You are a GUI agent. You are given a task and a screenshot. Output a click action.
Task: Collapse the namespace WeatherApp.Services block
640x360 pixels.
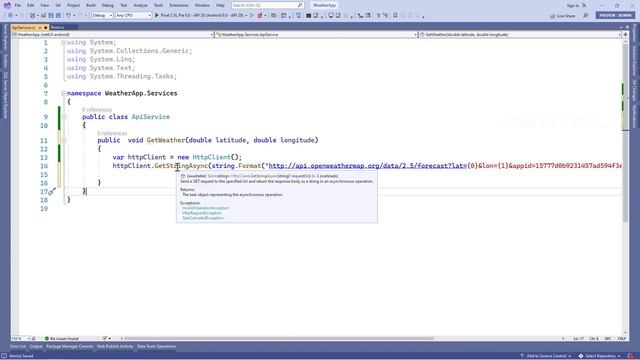pyautogui.click(x=64, y=93)
